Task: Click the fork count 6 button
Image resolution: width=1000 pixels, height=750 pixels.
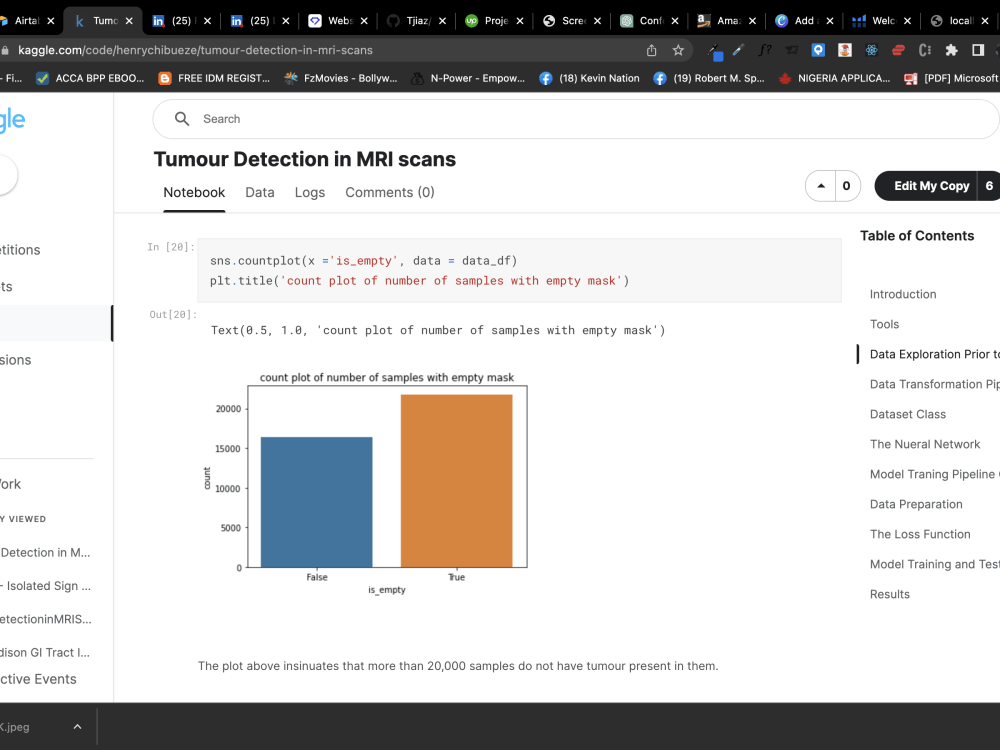Action: tap(989, 186)
